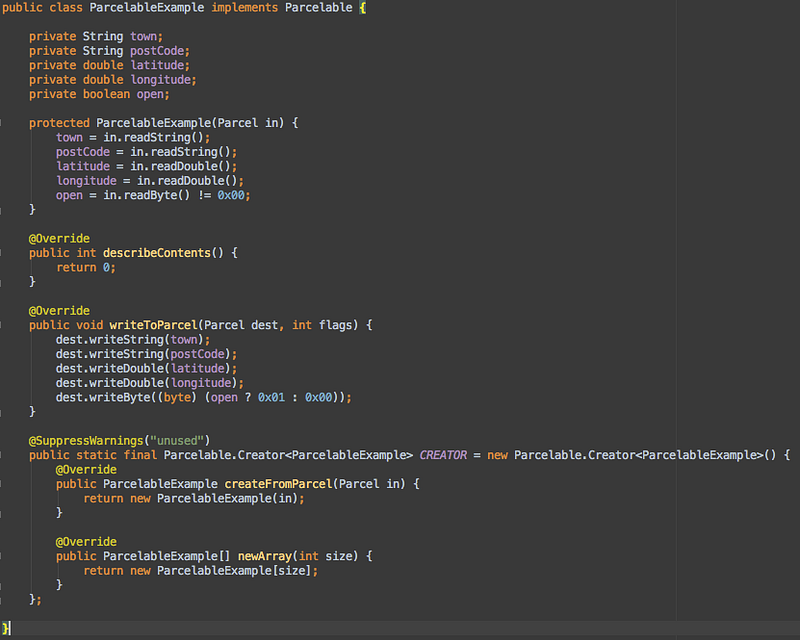The height and width of the screenshot is (640, 800).
Task: Click the 'writeByte' method call
Action: (x=119, y=398)
